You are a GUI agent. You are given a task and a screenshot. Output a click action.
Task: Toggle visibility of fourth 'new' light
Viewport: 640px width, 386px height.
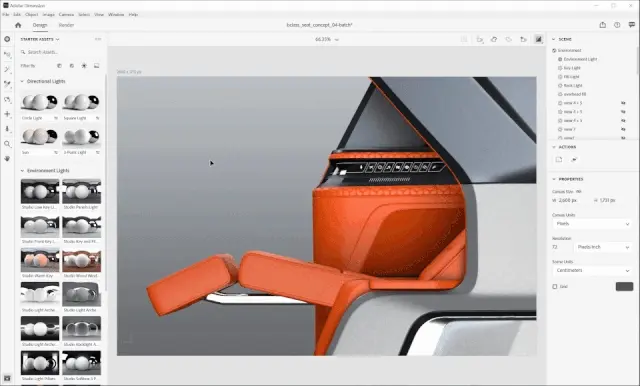point(623,129)
